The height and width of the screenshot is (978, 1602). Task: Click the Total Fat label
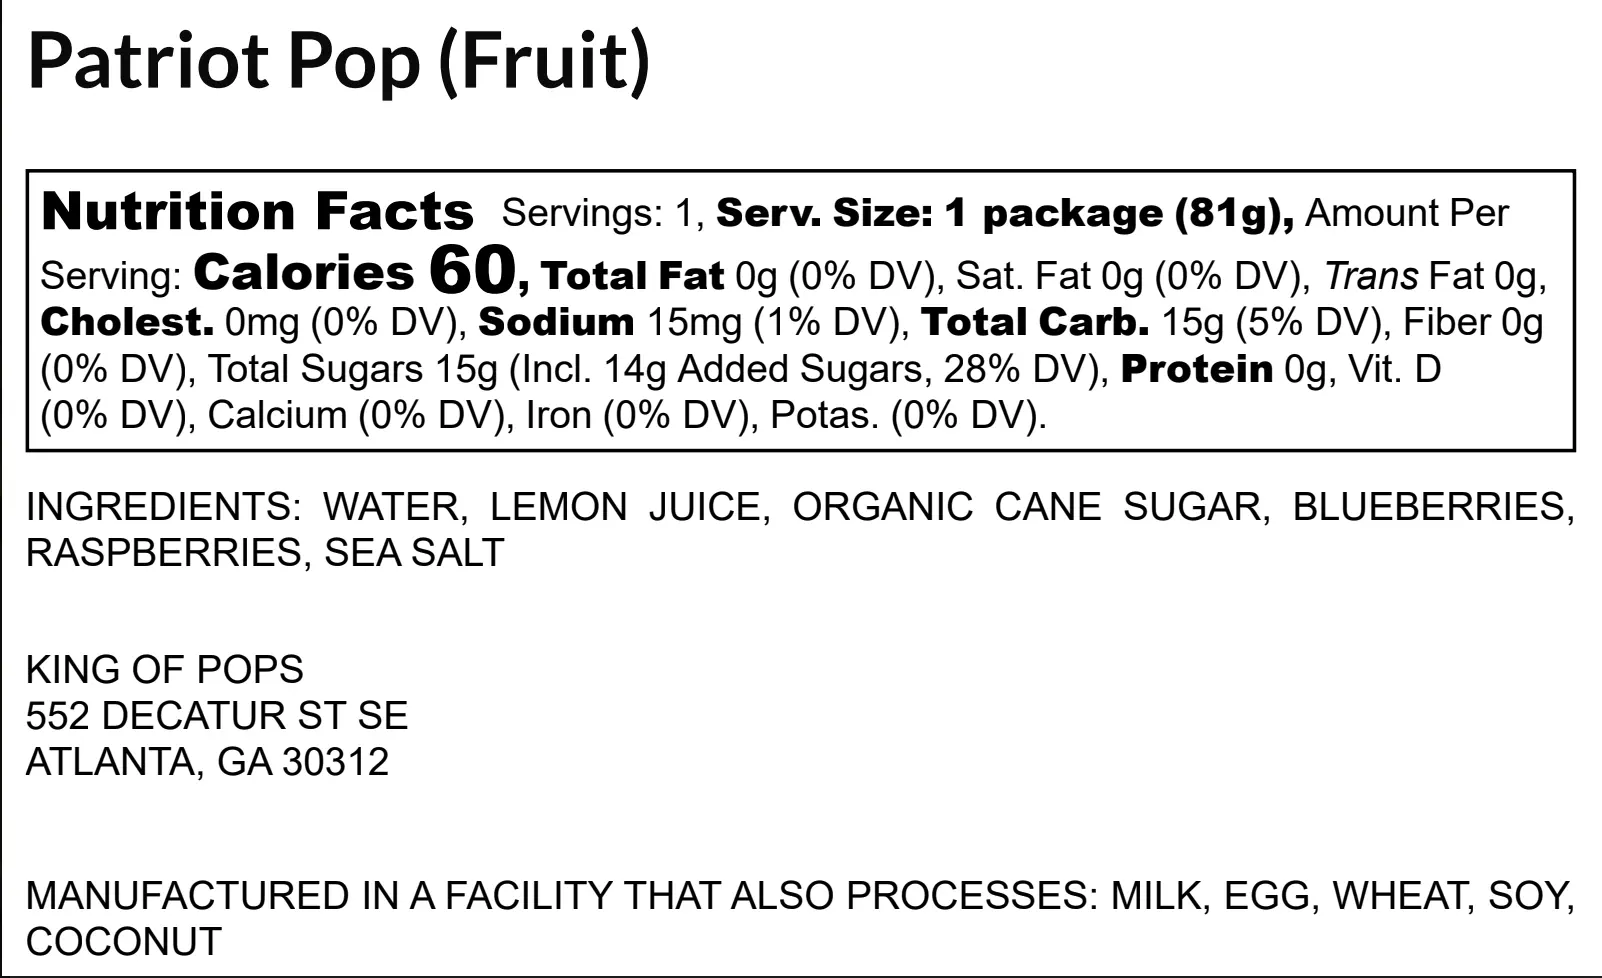tap(632, 275)
